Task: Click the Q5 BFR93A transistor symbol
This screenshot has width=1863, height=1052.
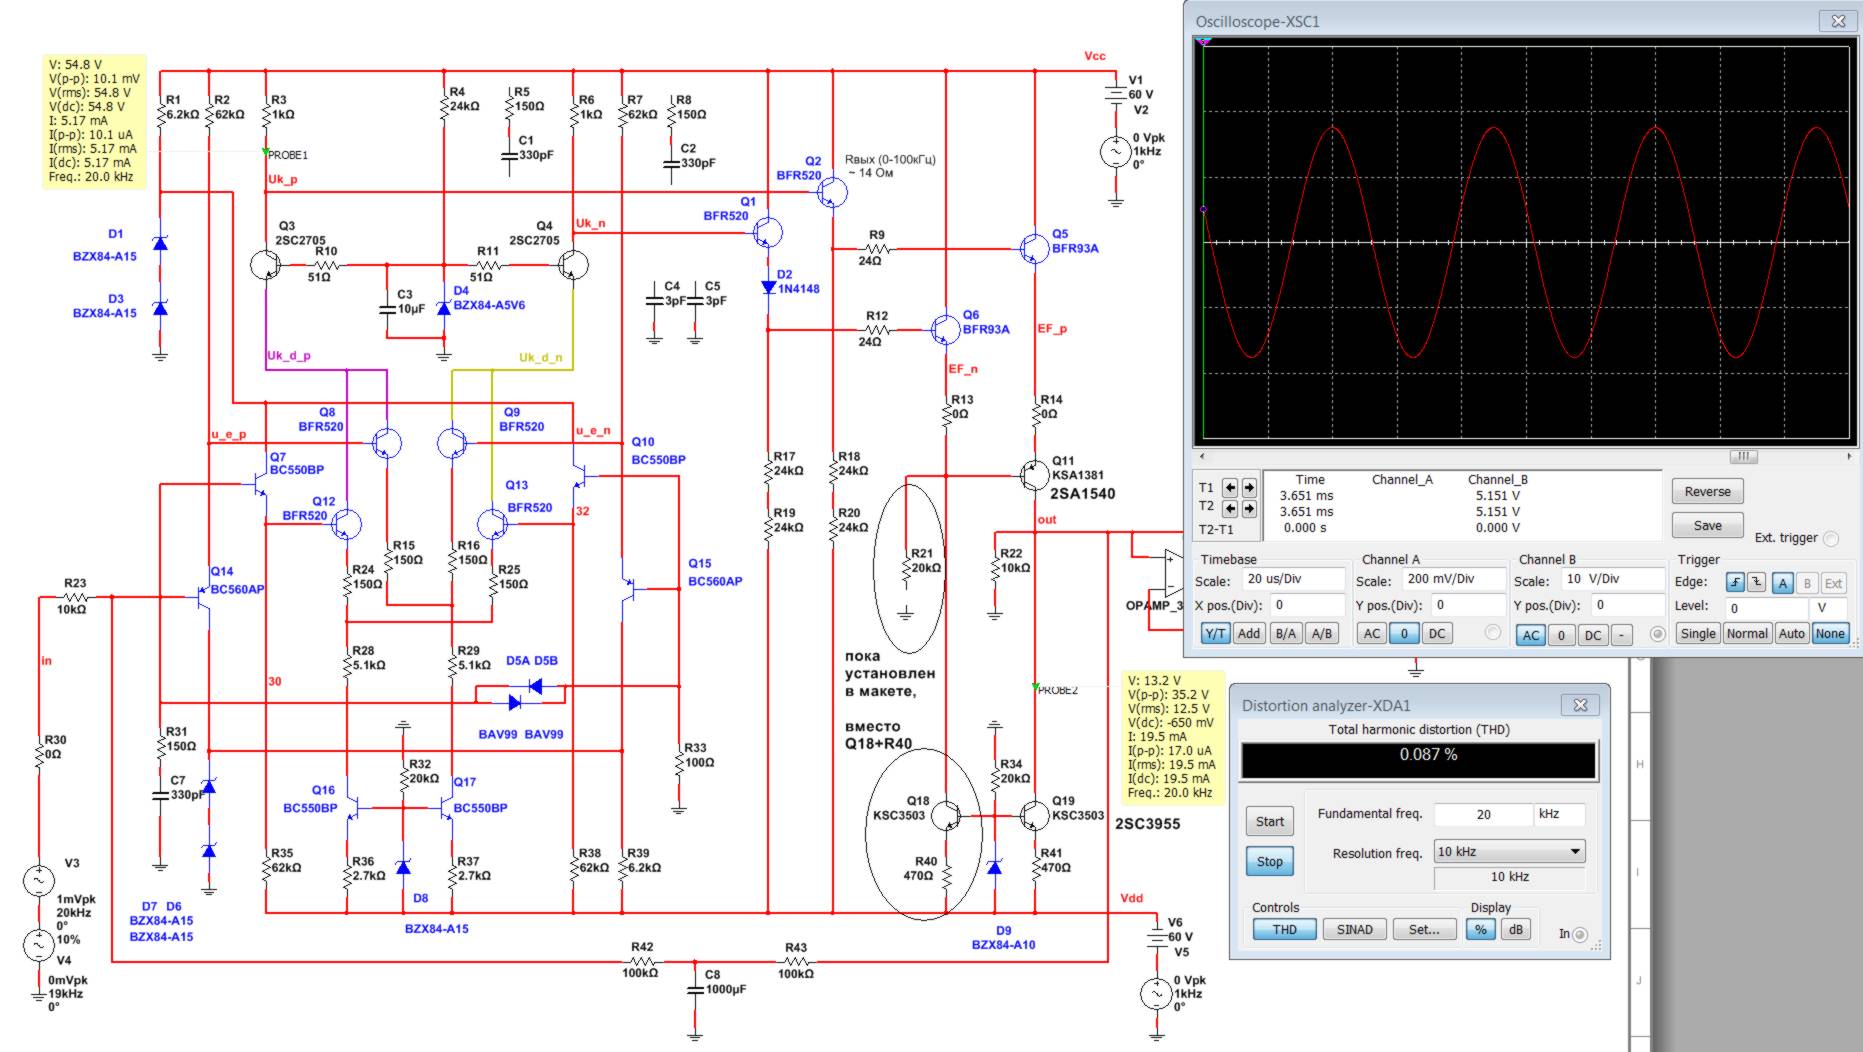Action: point(1032,248)
